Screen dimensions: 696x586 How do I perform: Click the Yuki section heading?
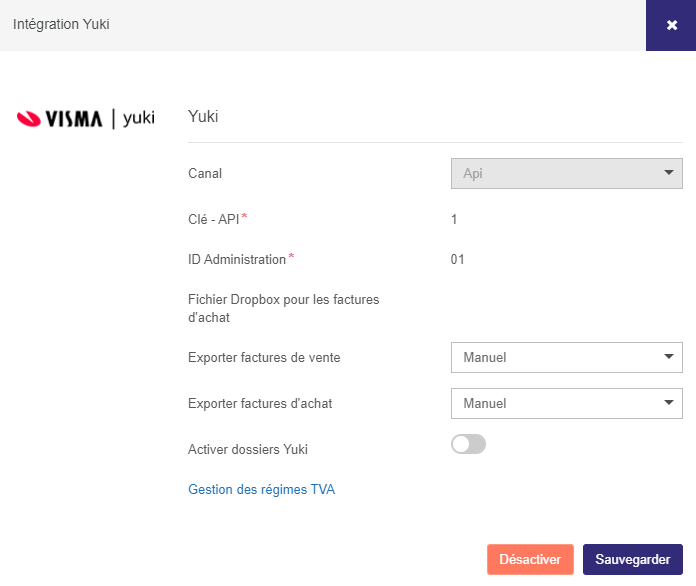coord(203,116)
